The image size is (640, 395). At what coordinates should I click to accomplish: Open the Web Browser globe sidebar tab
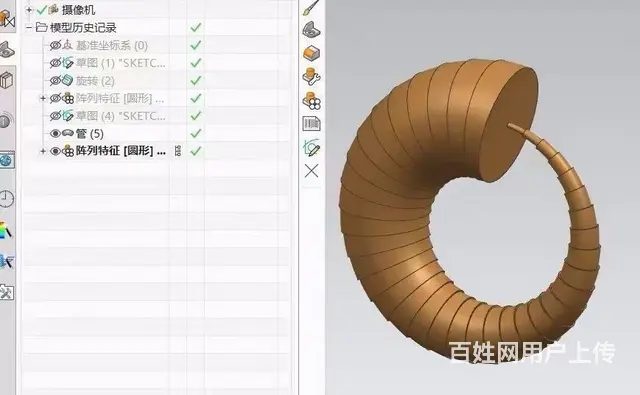7,161
